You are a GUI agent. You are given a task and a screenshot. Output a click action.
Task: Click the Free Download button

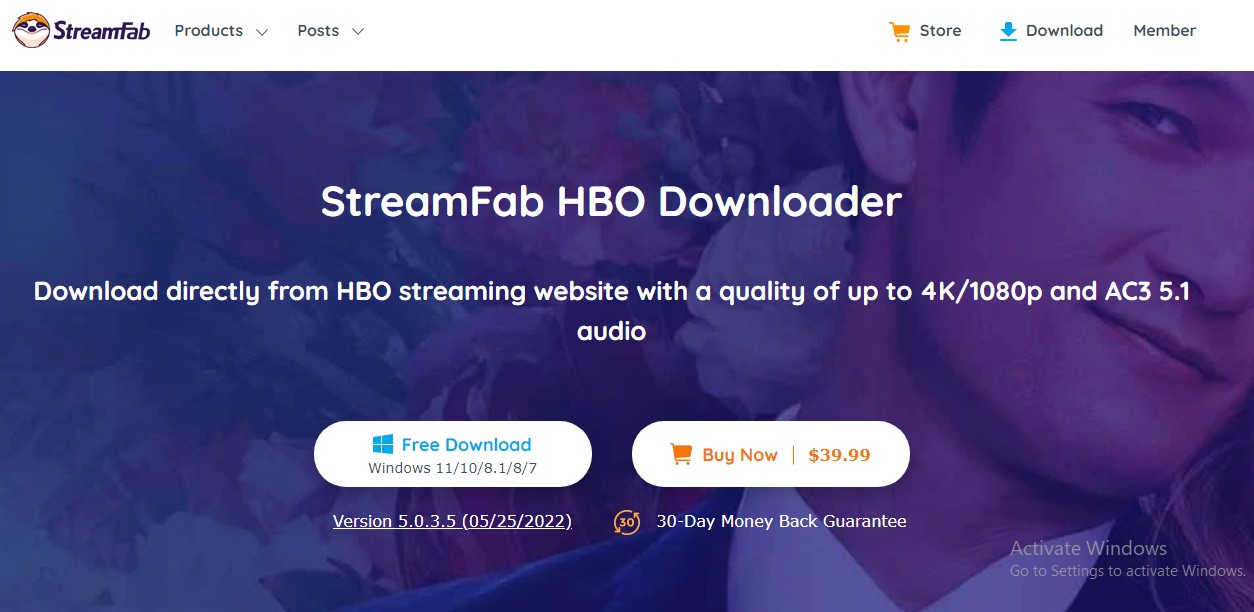tap(453, 454)
